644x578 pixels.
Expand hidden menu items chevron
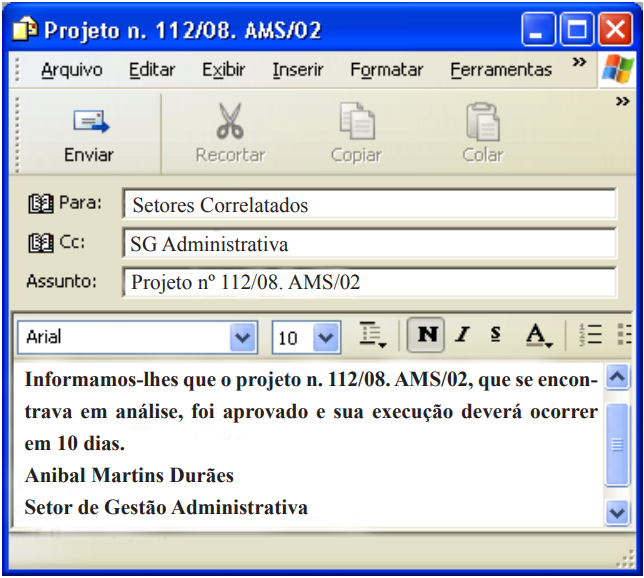coord(579,63)
